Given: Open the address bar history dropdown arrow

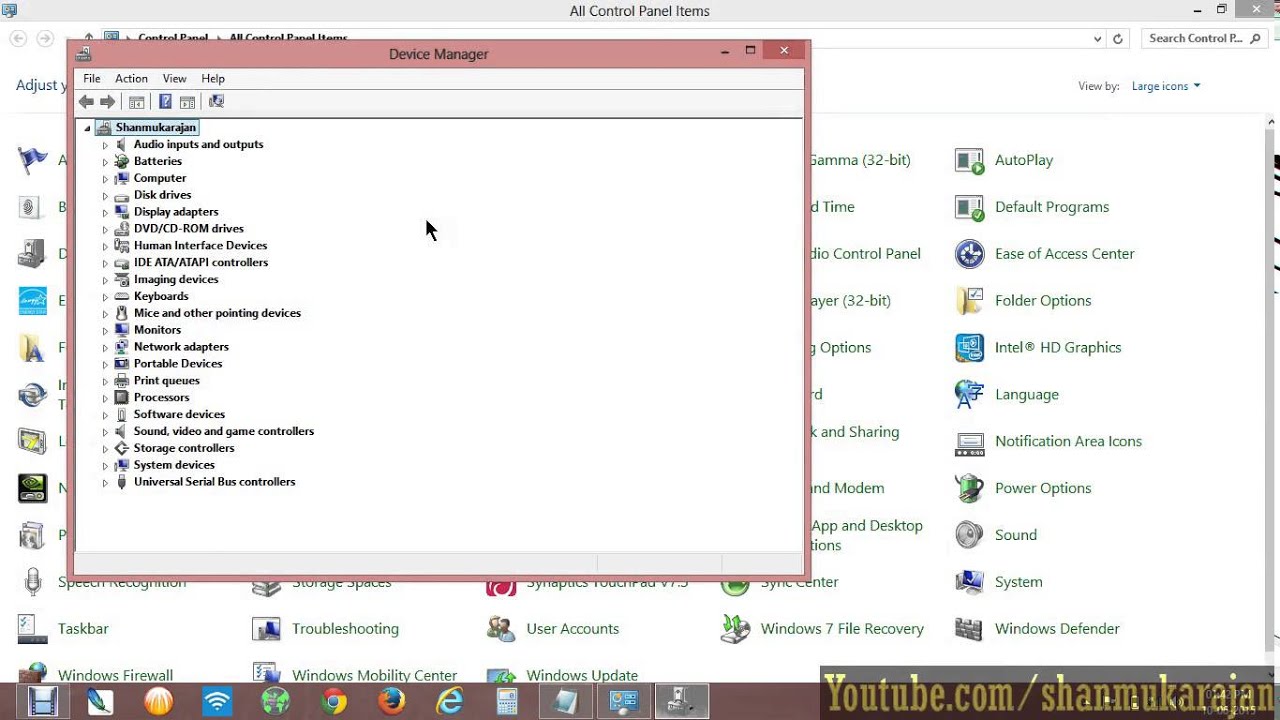Looking at the screenshot, I should click(1097, 39).
